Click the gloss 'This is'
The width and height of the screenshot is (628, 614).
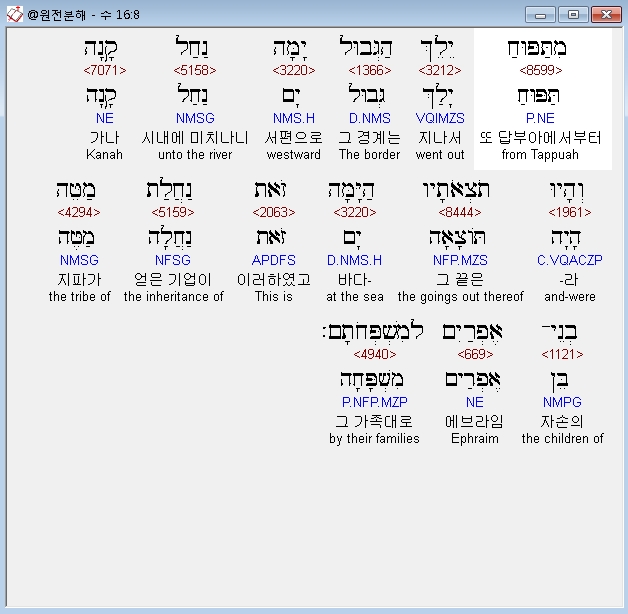coord(274,297)
